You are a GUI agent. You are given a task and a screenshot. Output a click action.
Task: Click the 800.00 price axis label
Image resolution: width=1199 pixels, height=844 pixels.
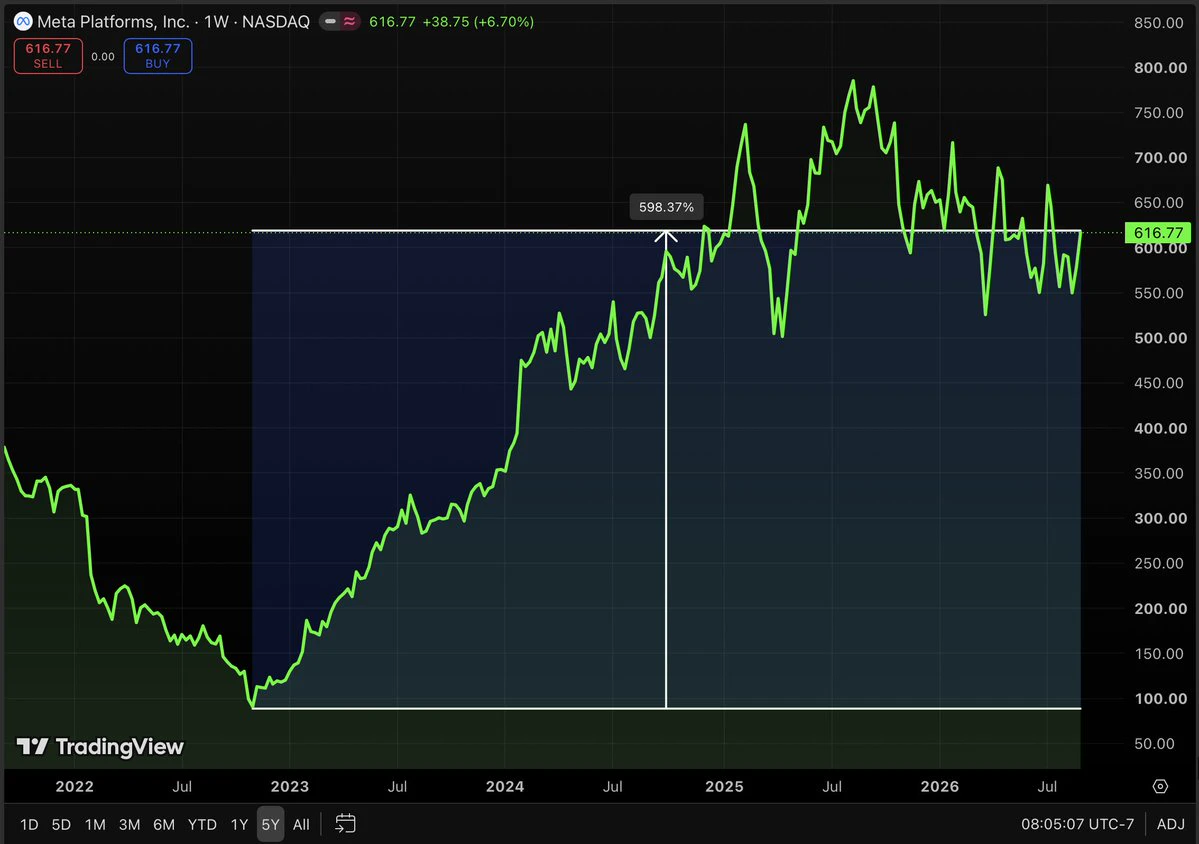(1160, 68)
